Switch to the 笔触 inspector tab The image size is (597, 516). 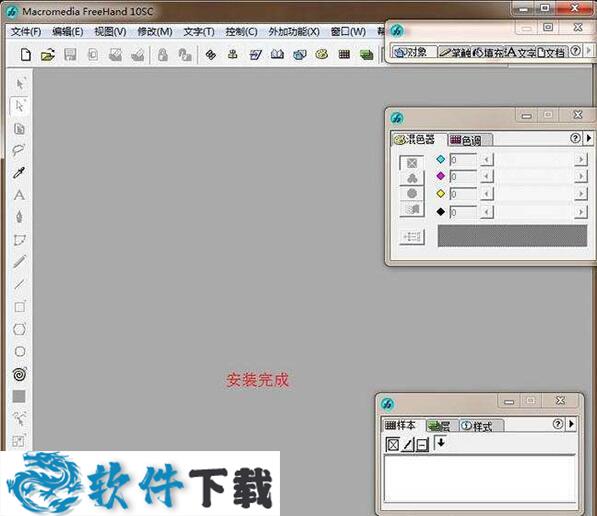pos(455,53)
